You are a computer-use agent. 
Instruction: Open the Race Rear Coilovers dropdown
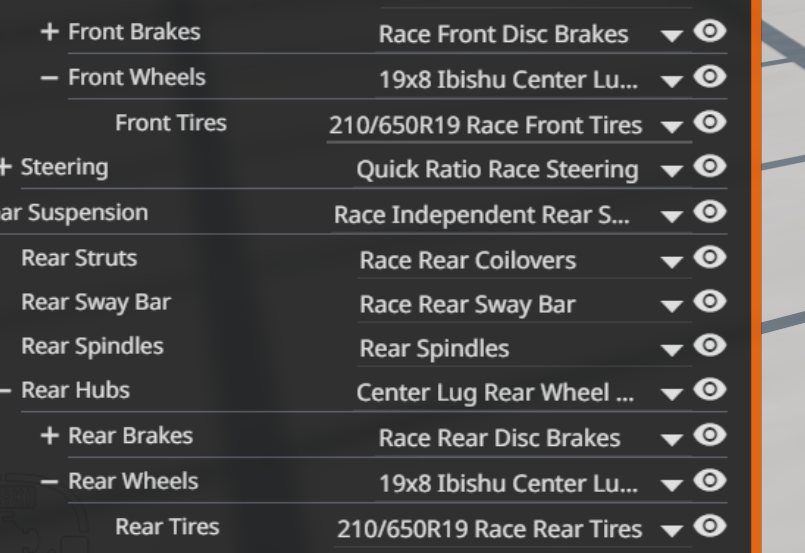(x=672, y=262)
